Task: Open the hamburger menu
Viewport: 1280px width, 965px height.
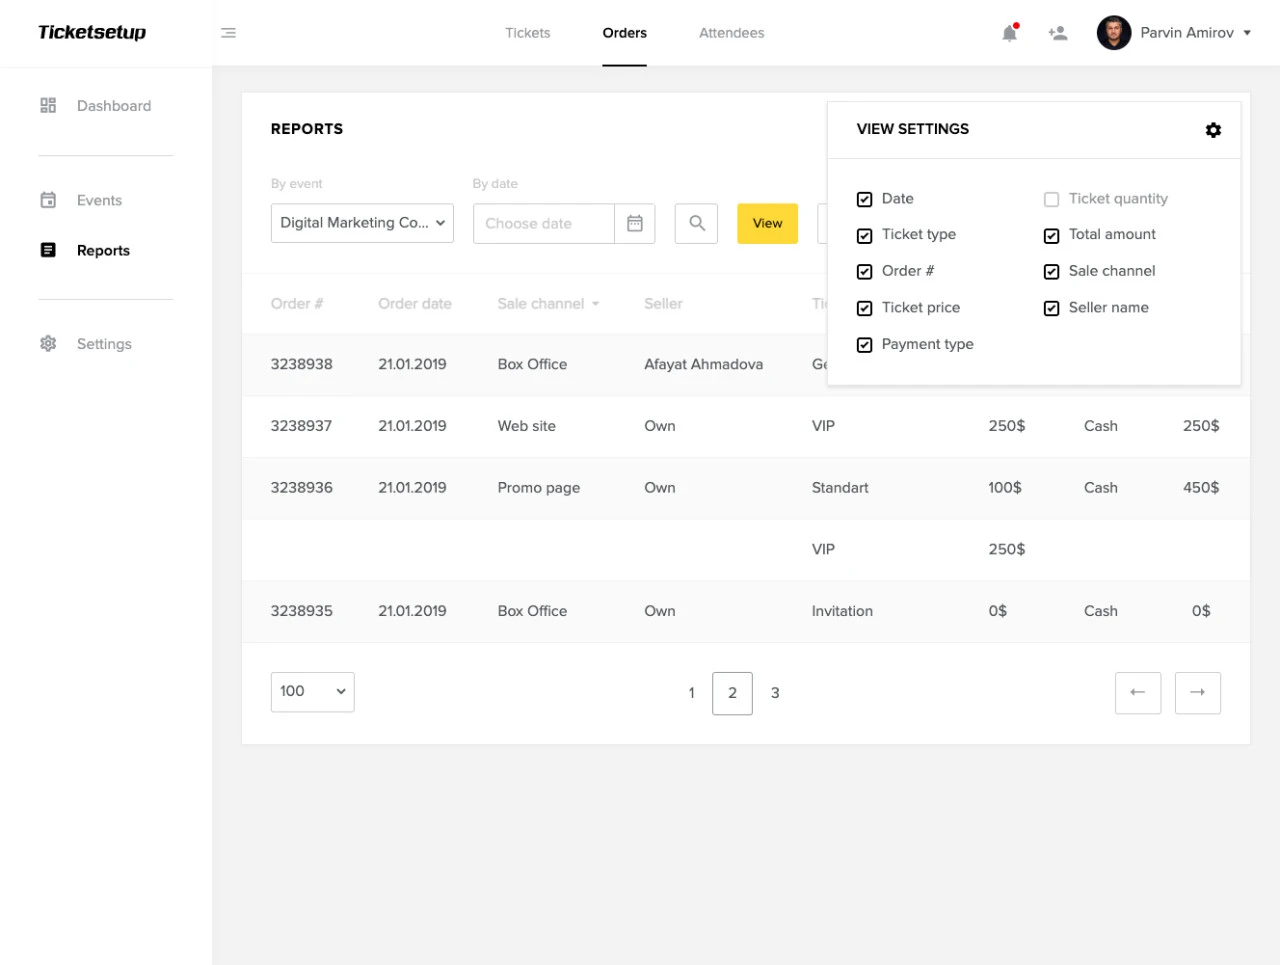Action: (229, 32)
